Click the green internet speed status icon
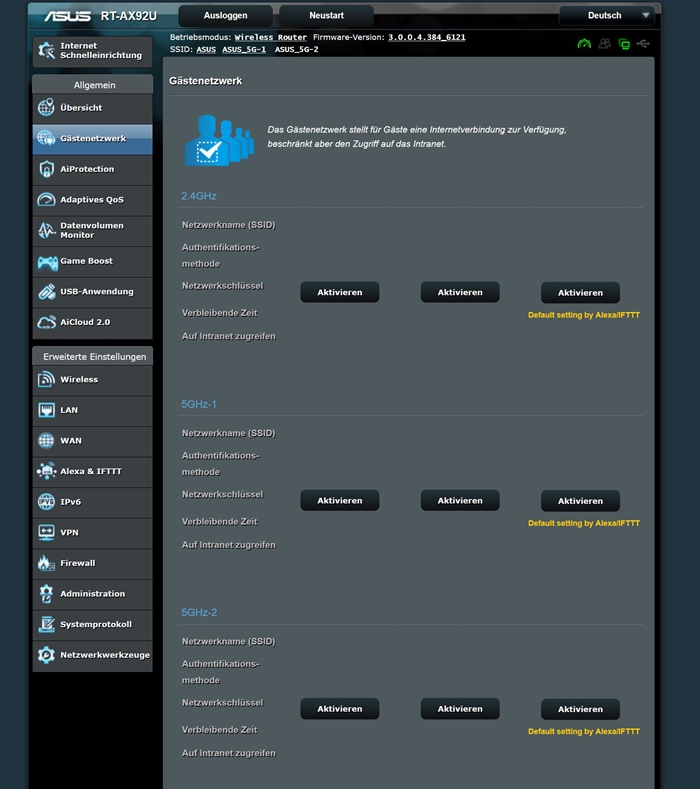The height and width of the screenshot is (789, 700). pos(584,44)
